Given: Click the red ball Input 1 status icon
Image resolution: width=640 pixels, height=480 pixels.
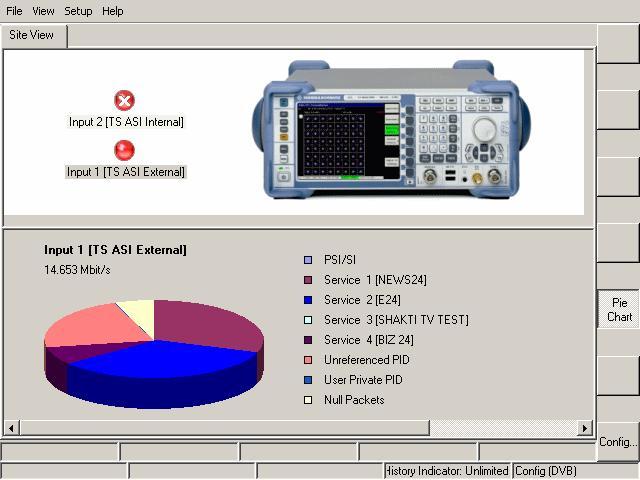Looking at the screenshot, I should pyautogui.click(x=125, y=150).
